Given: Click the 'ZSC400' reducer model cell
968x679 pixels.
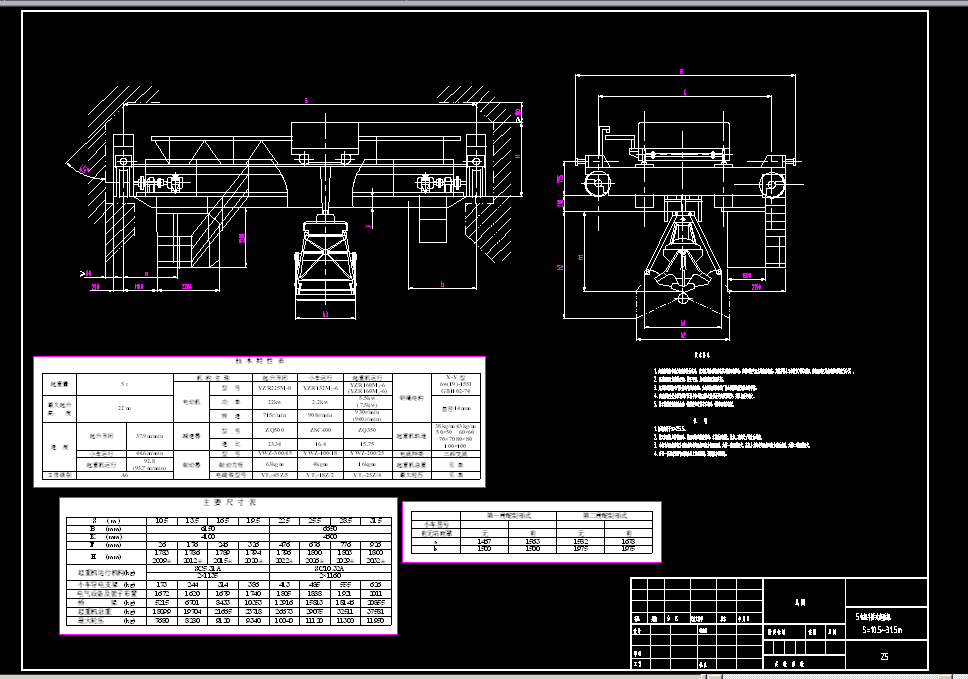Looking at the screenshot, I should pos(321,430).
